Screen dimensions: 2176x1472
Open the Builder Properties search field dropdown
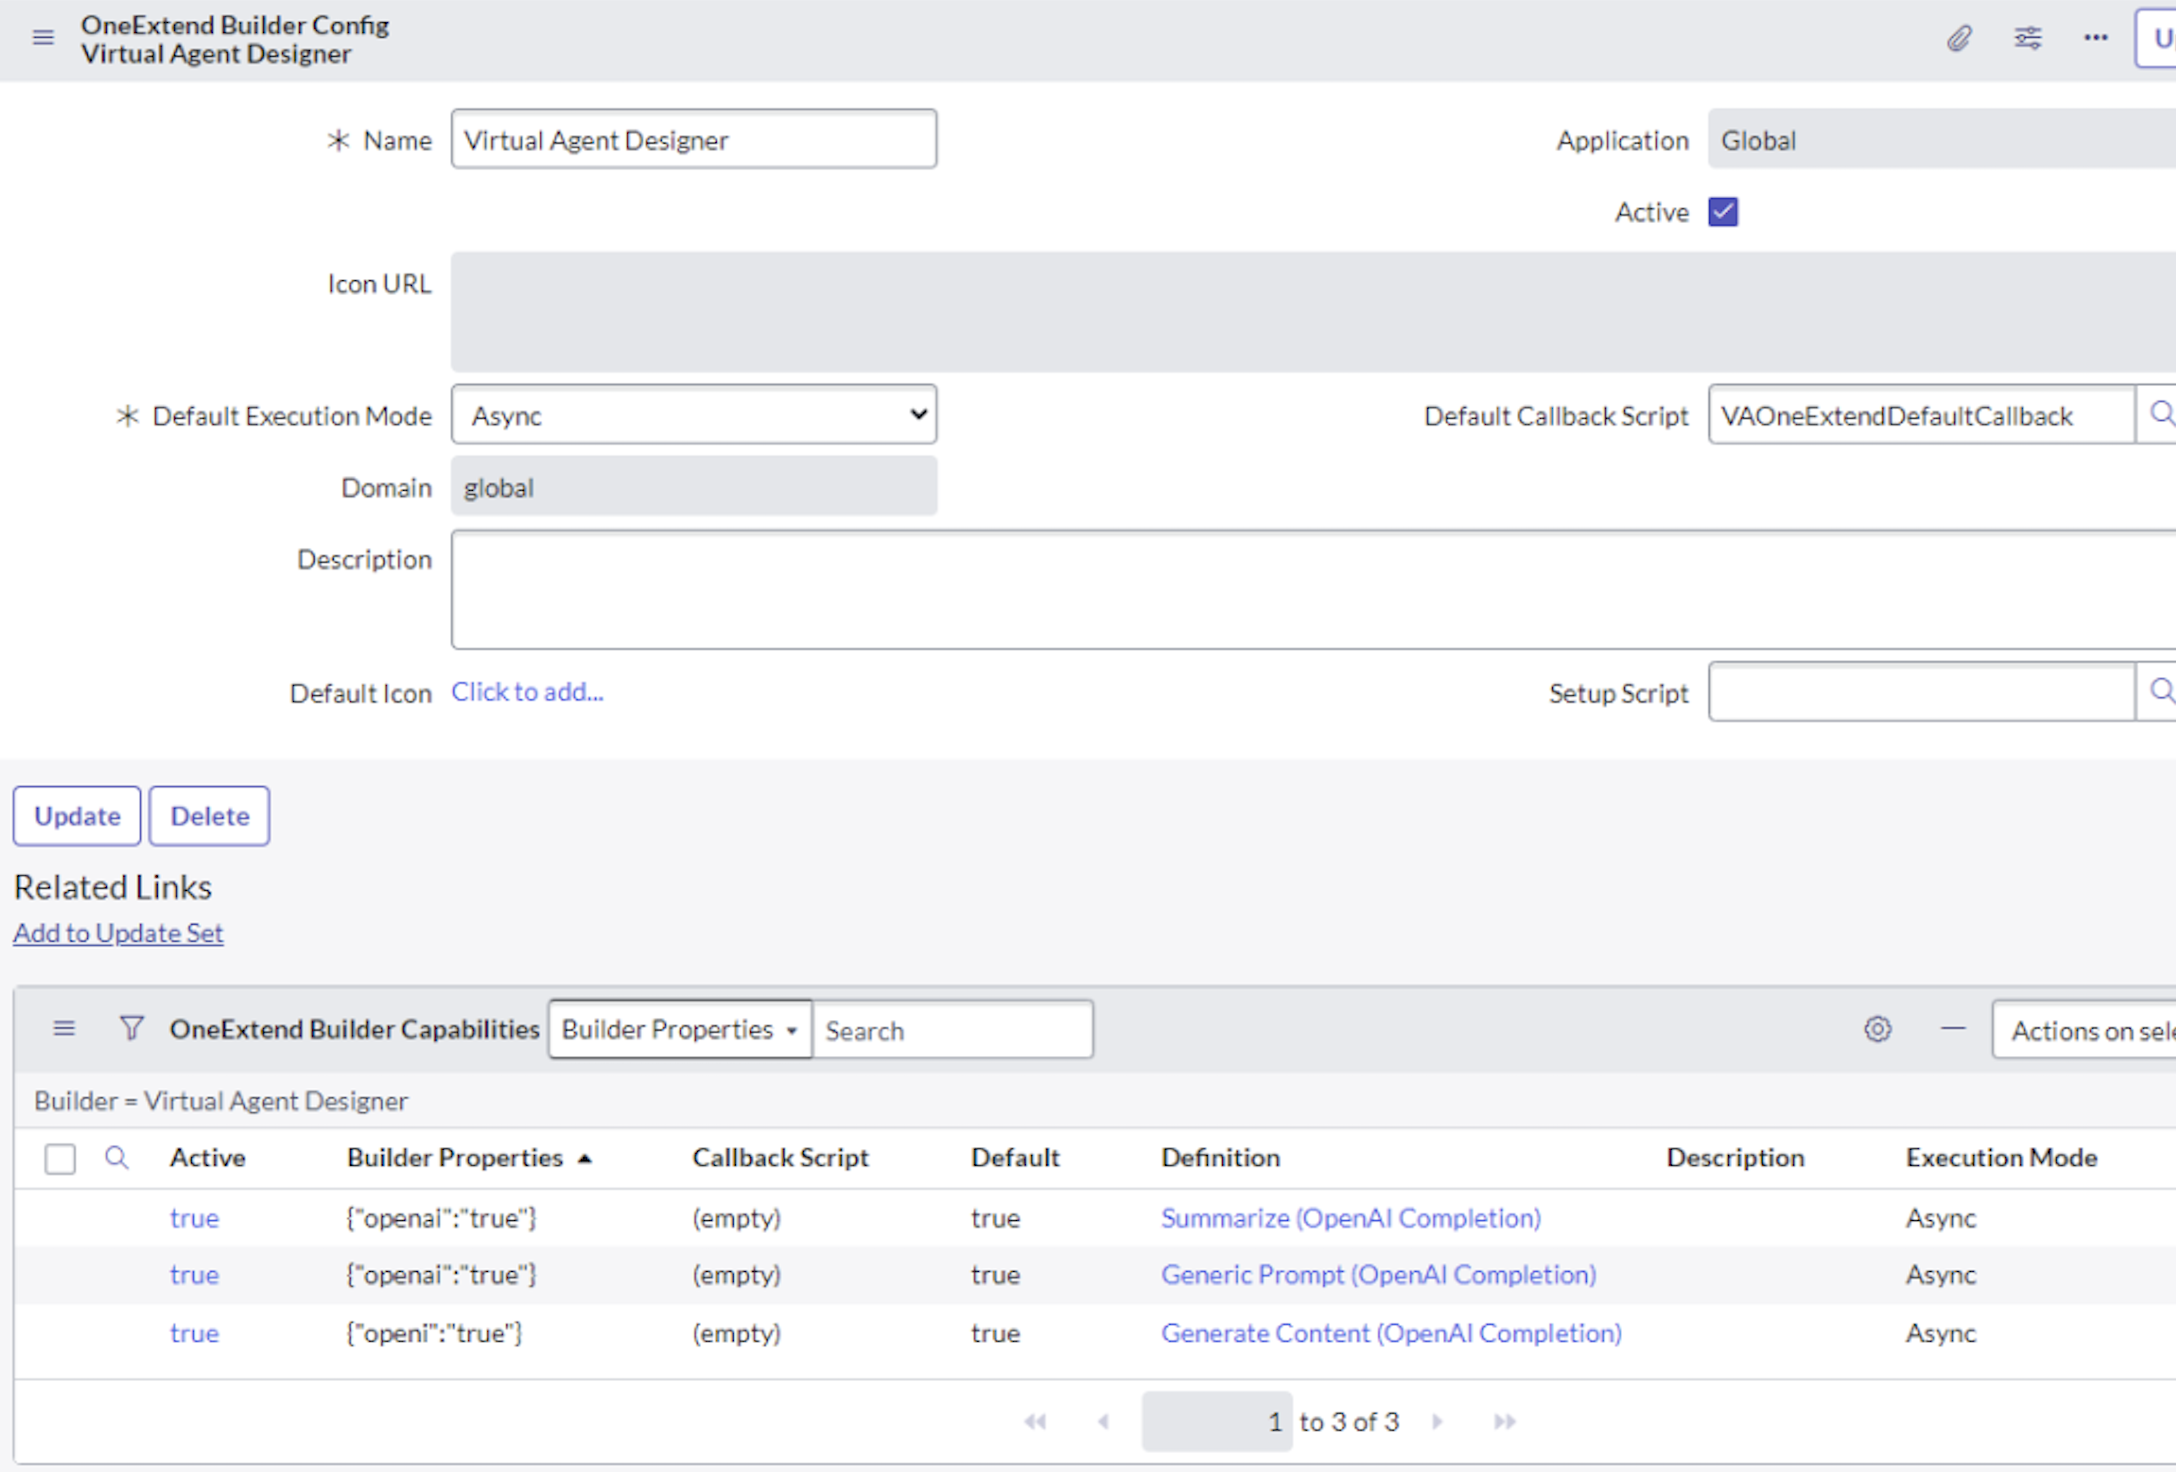point(679,1029)
